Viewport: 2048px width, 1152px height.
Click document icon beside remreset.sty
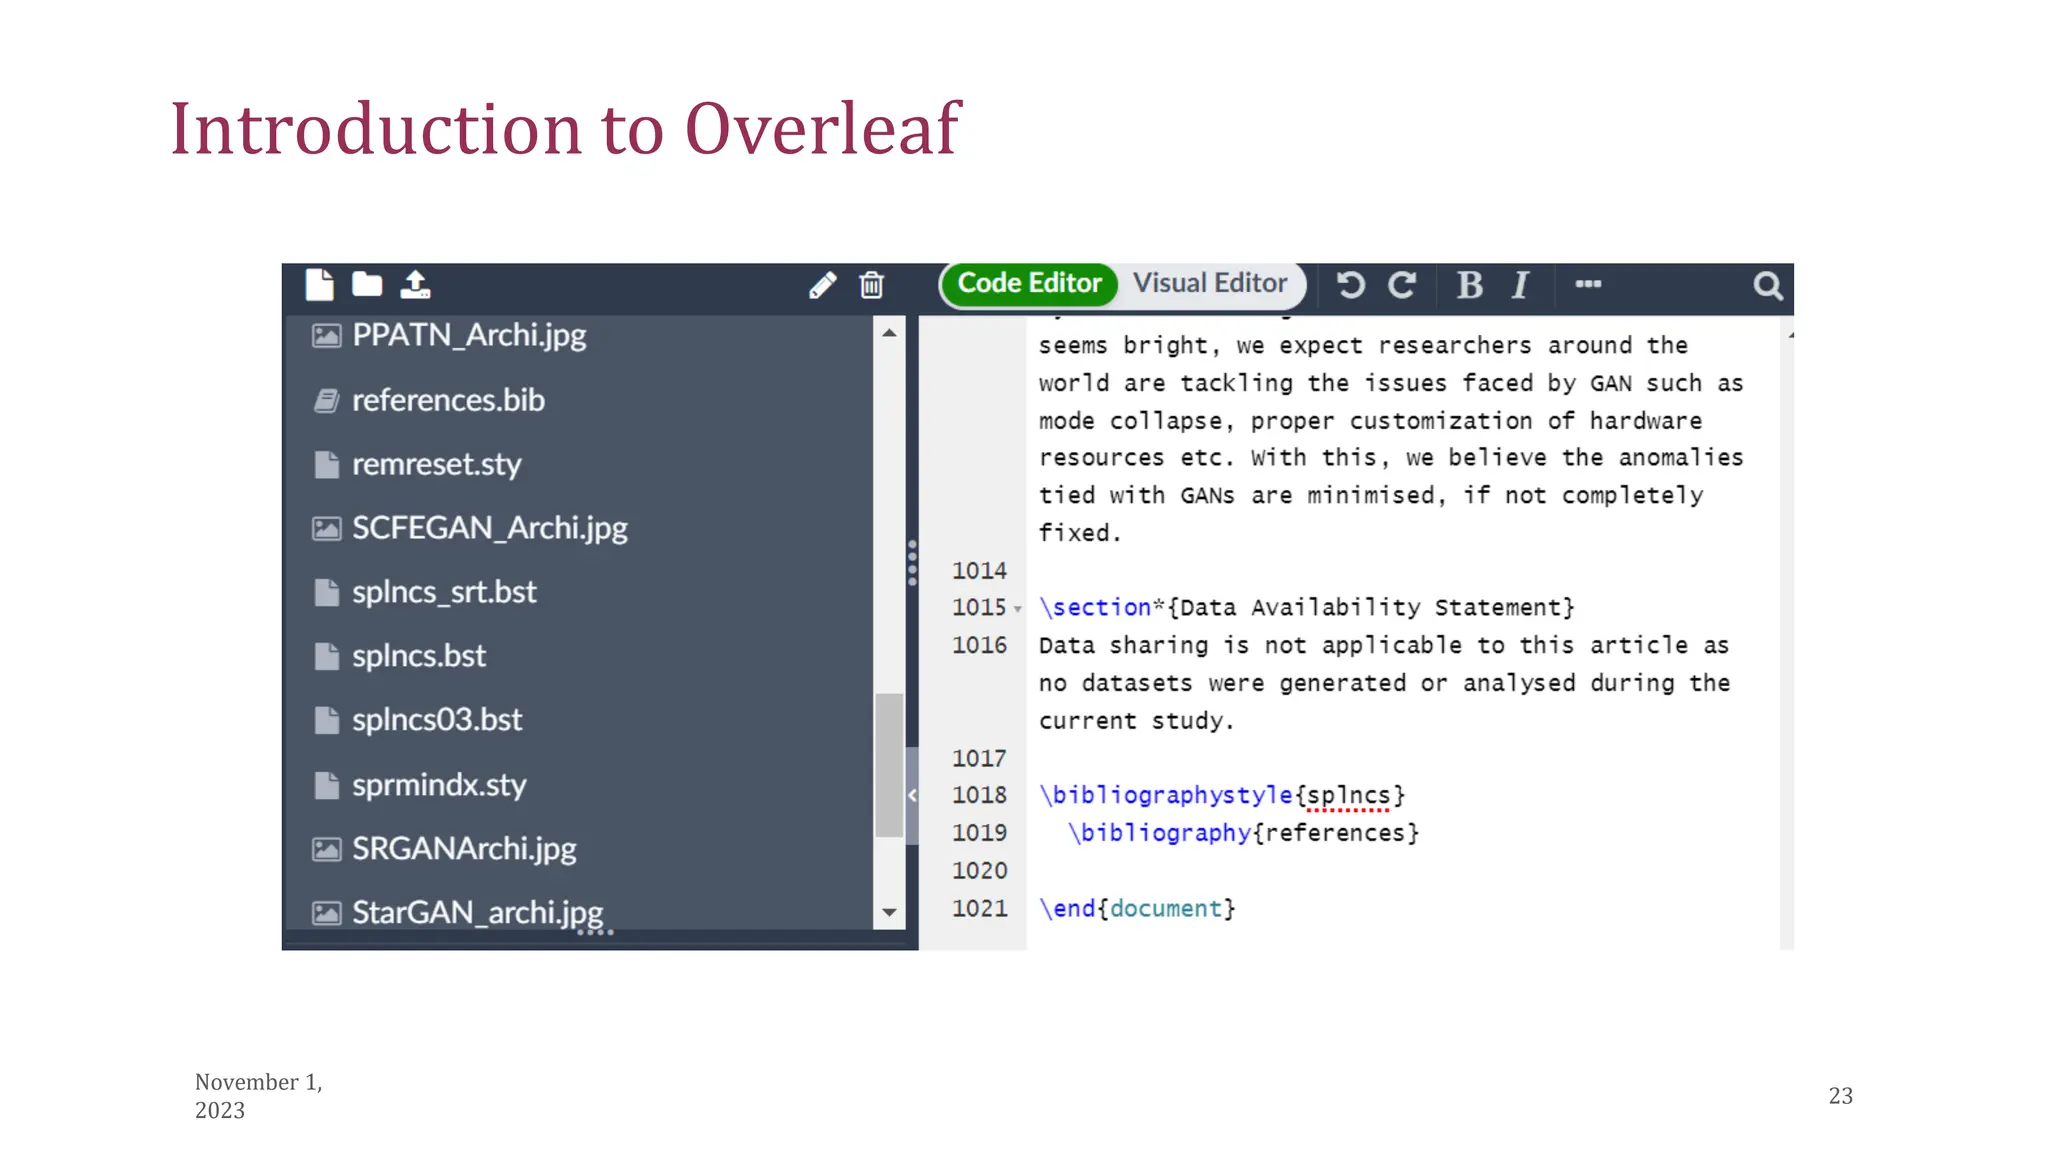pyautogui.click(x=326, y=465)
